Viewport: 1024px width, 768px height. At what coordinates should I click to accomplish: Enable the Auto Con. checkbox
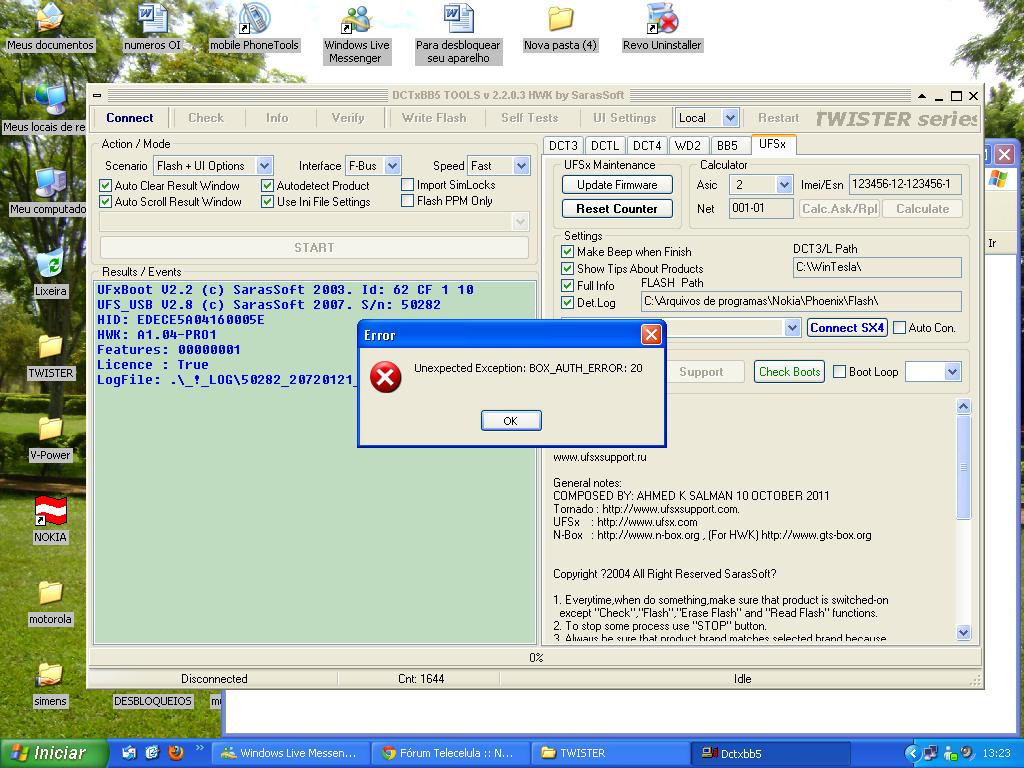pos(899,328)
